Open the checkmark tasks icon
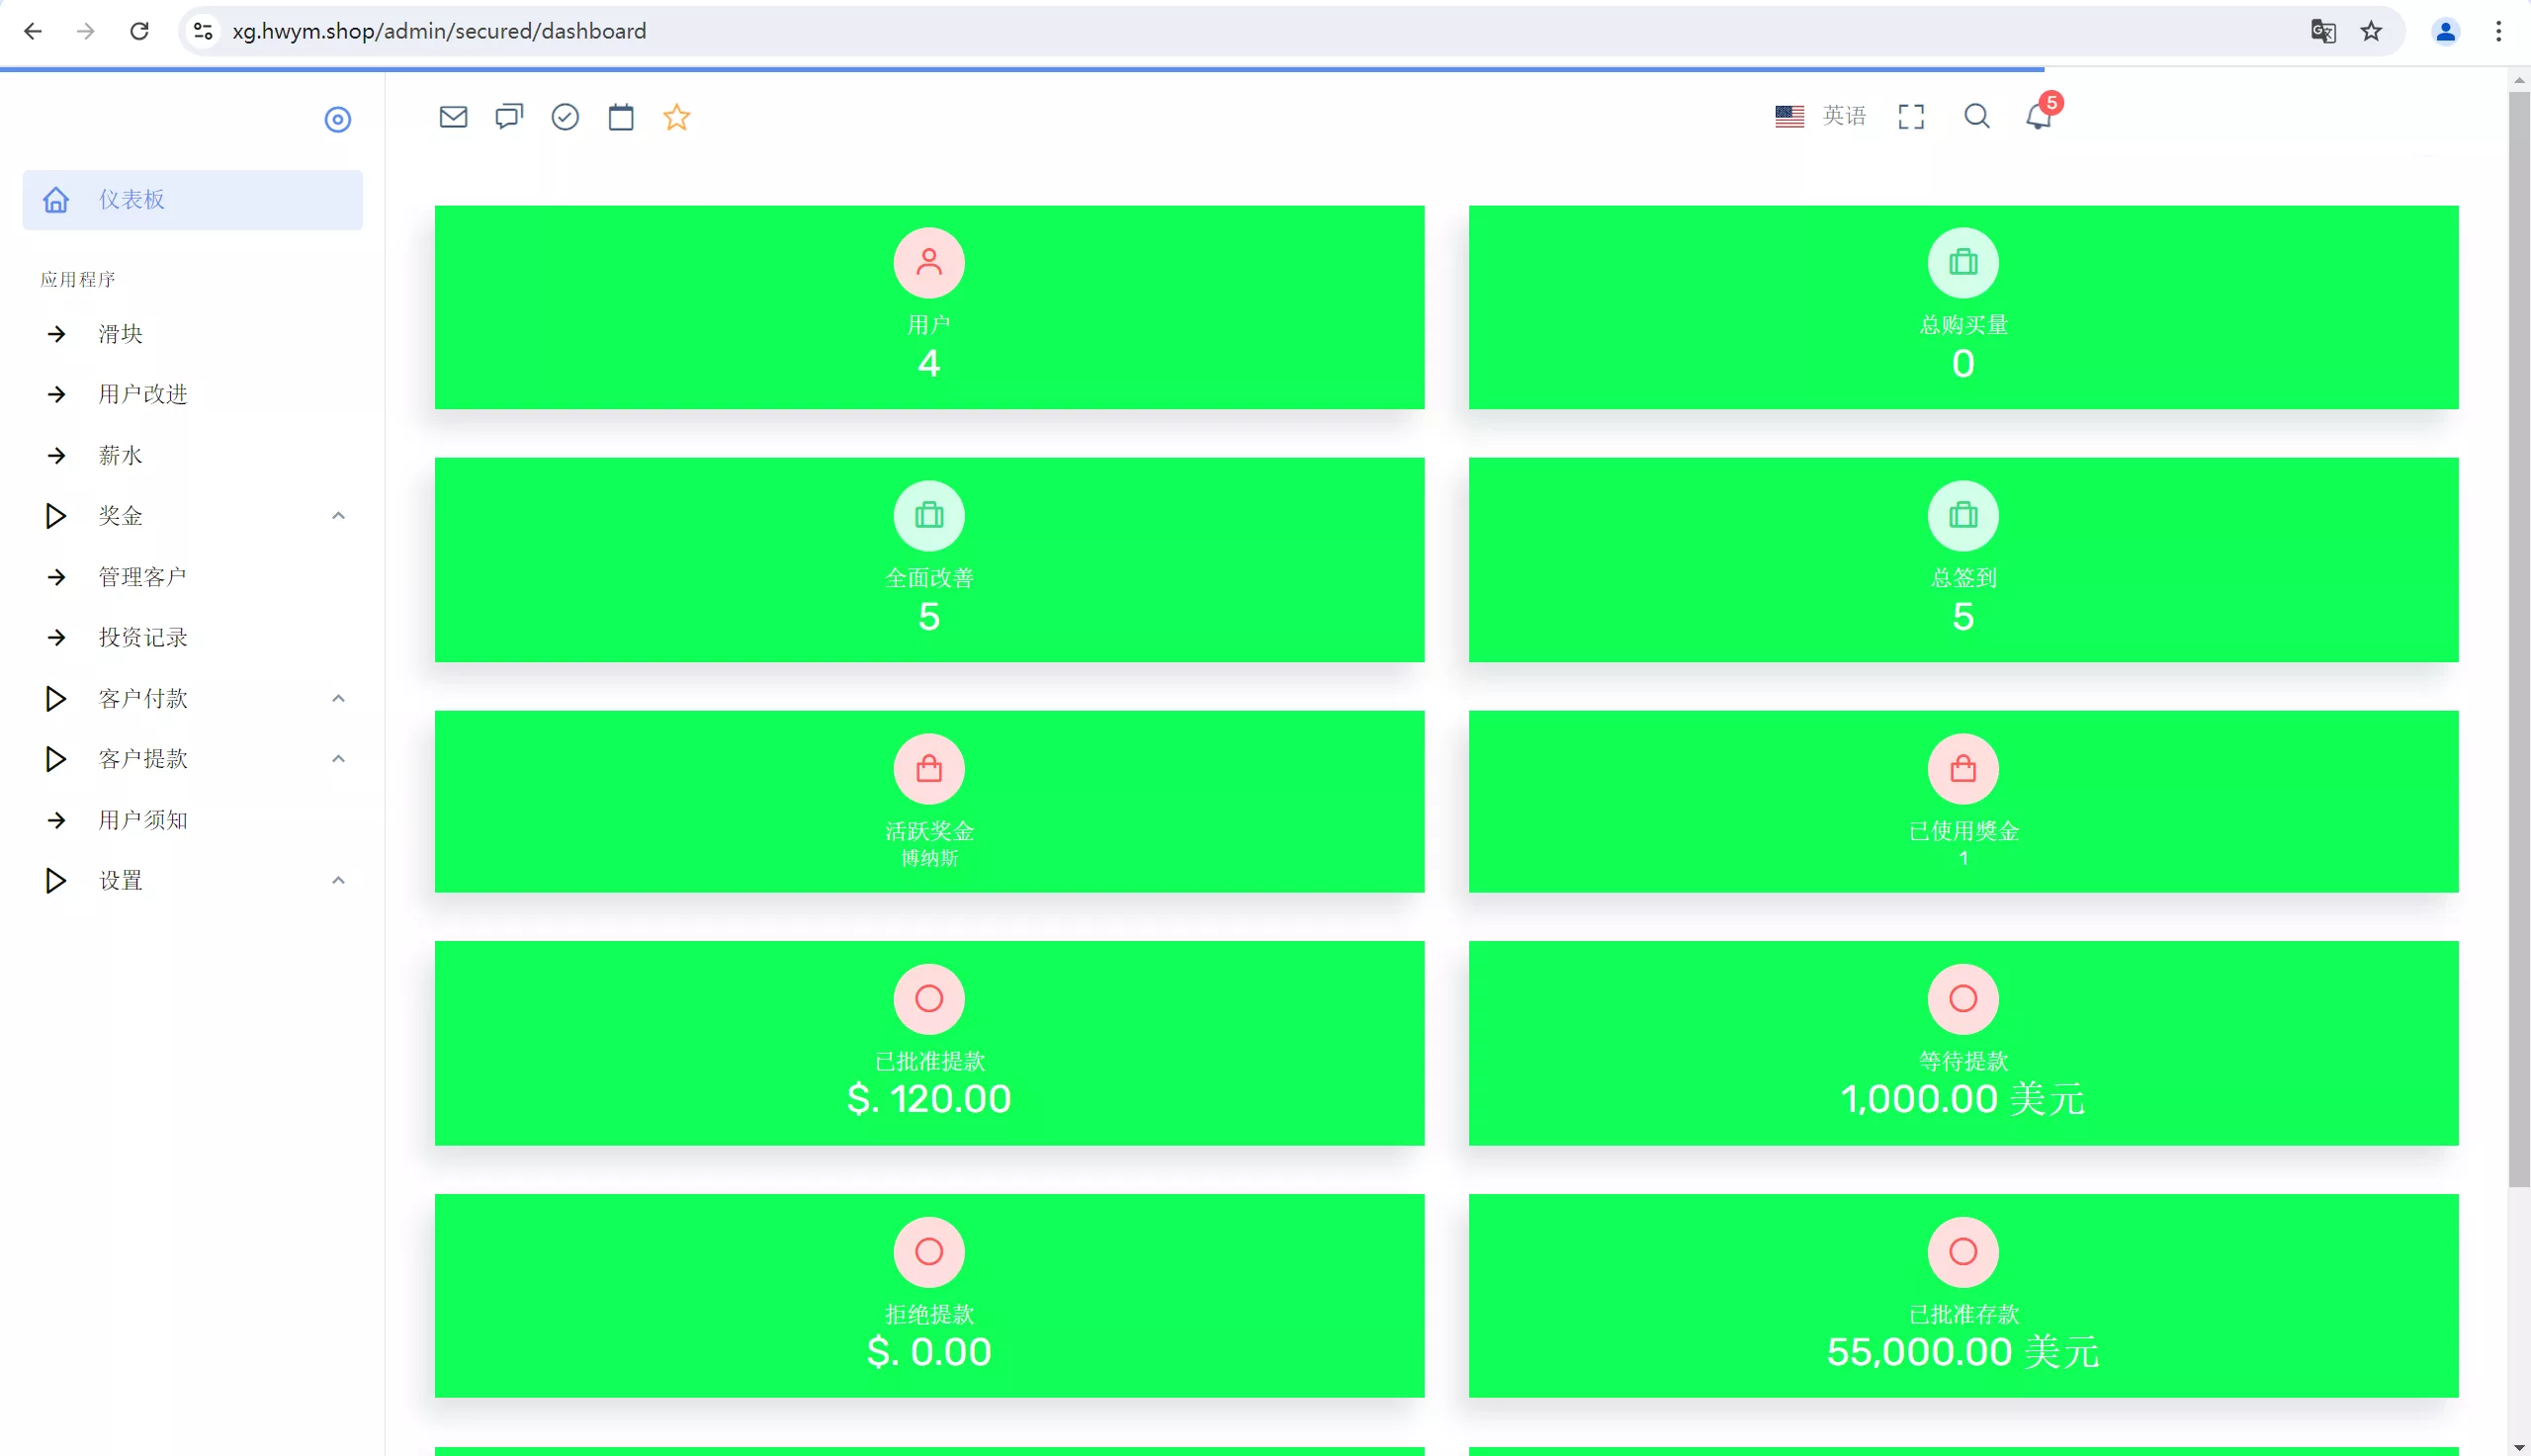The width and height of the screenshot is (2531, 1456). [565, 117]
